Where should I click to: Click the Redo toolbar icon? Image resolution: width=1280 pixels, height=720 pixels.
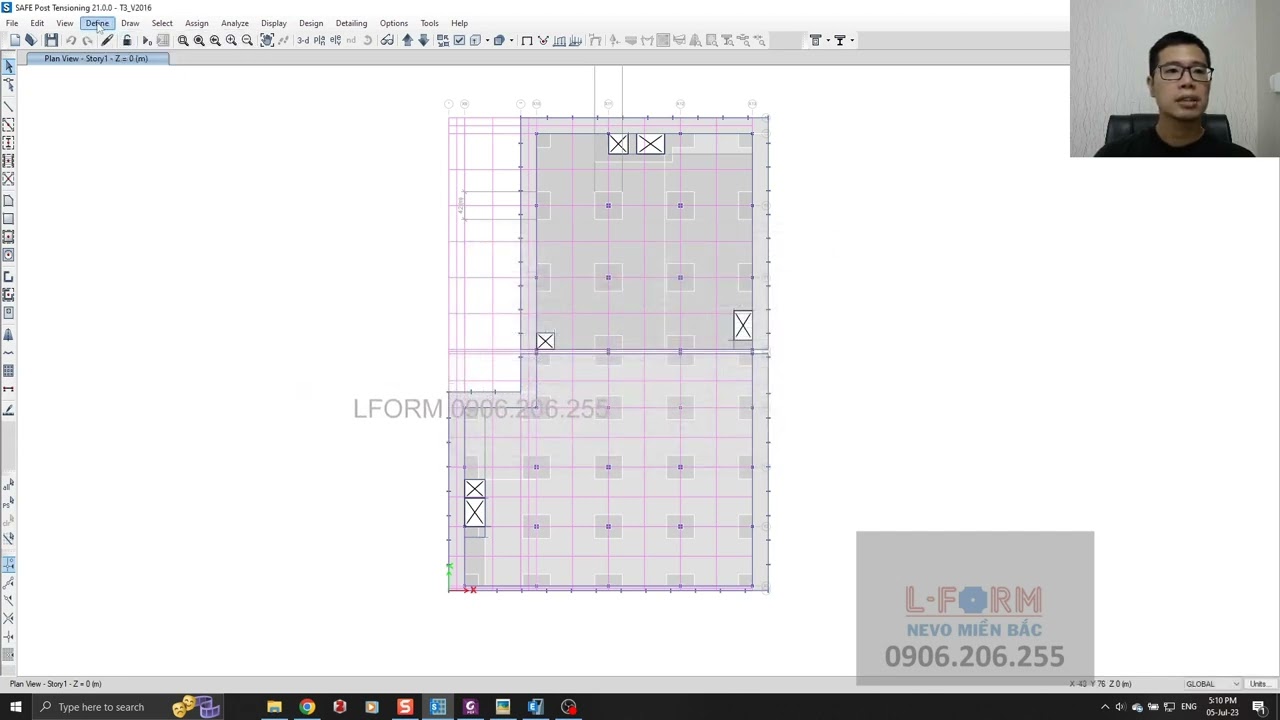point(88,40)
